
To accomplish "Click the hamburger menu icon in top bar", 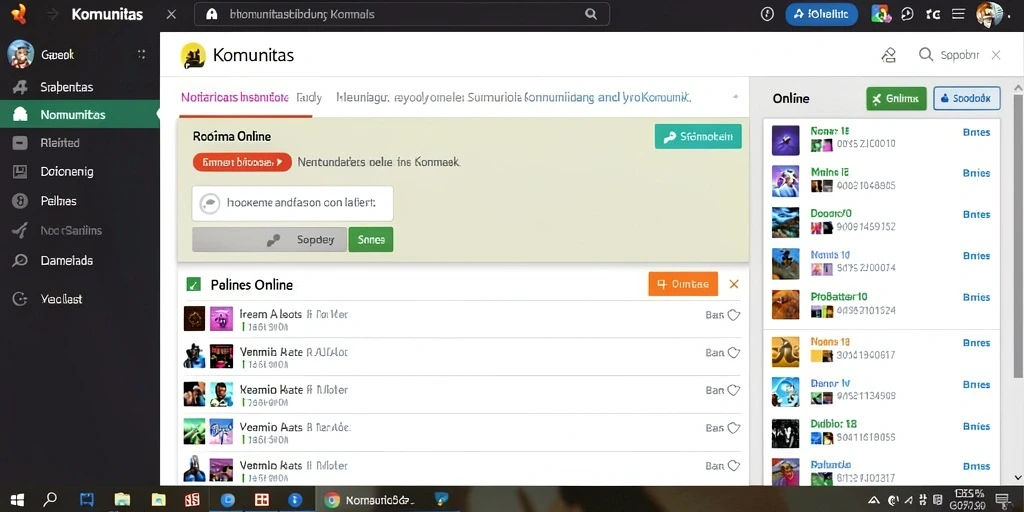I will coord(958,14).
